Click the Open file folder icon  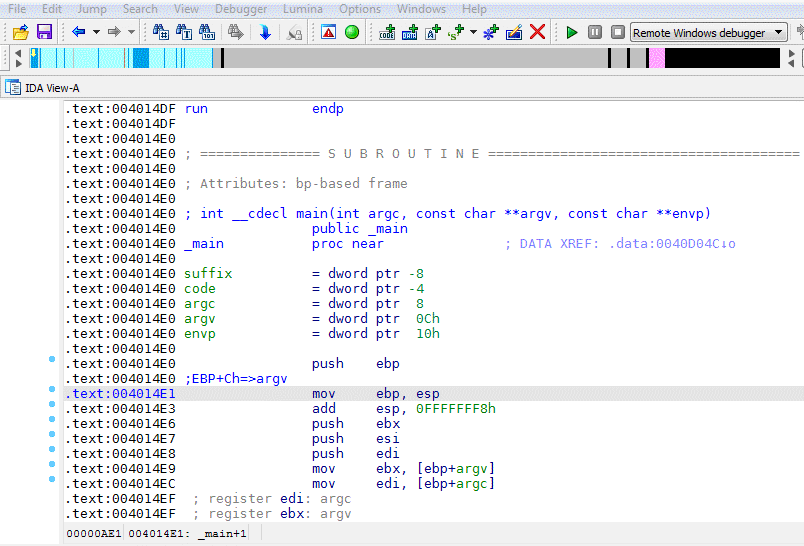21,32
